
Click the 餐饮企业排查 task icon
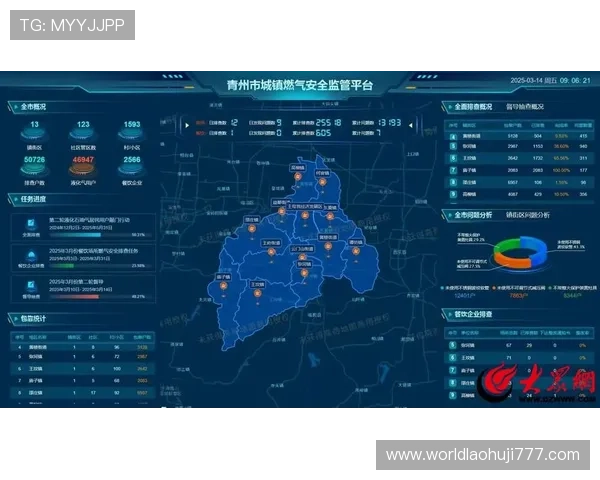[x=31, y=255]
